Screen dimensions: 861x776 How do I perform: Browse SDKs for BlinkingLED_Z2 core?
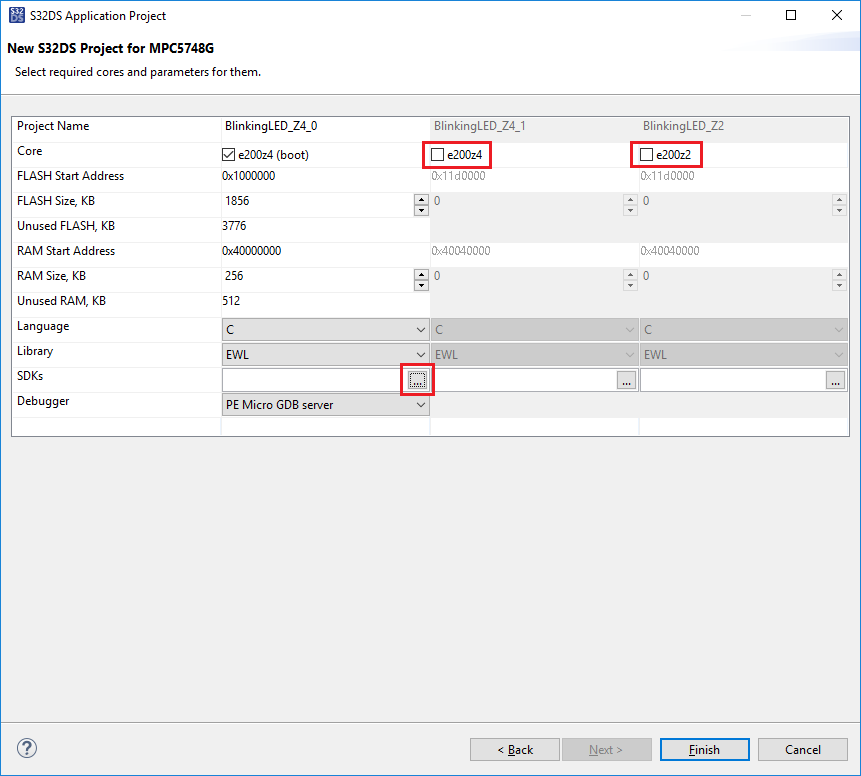coord(835,379)
